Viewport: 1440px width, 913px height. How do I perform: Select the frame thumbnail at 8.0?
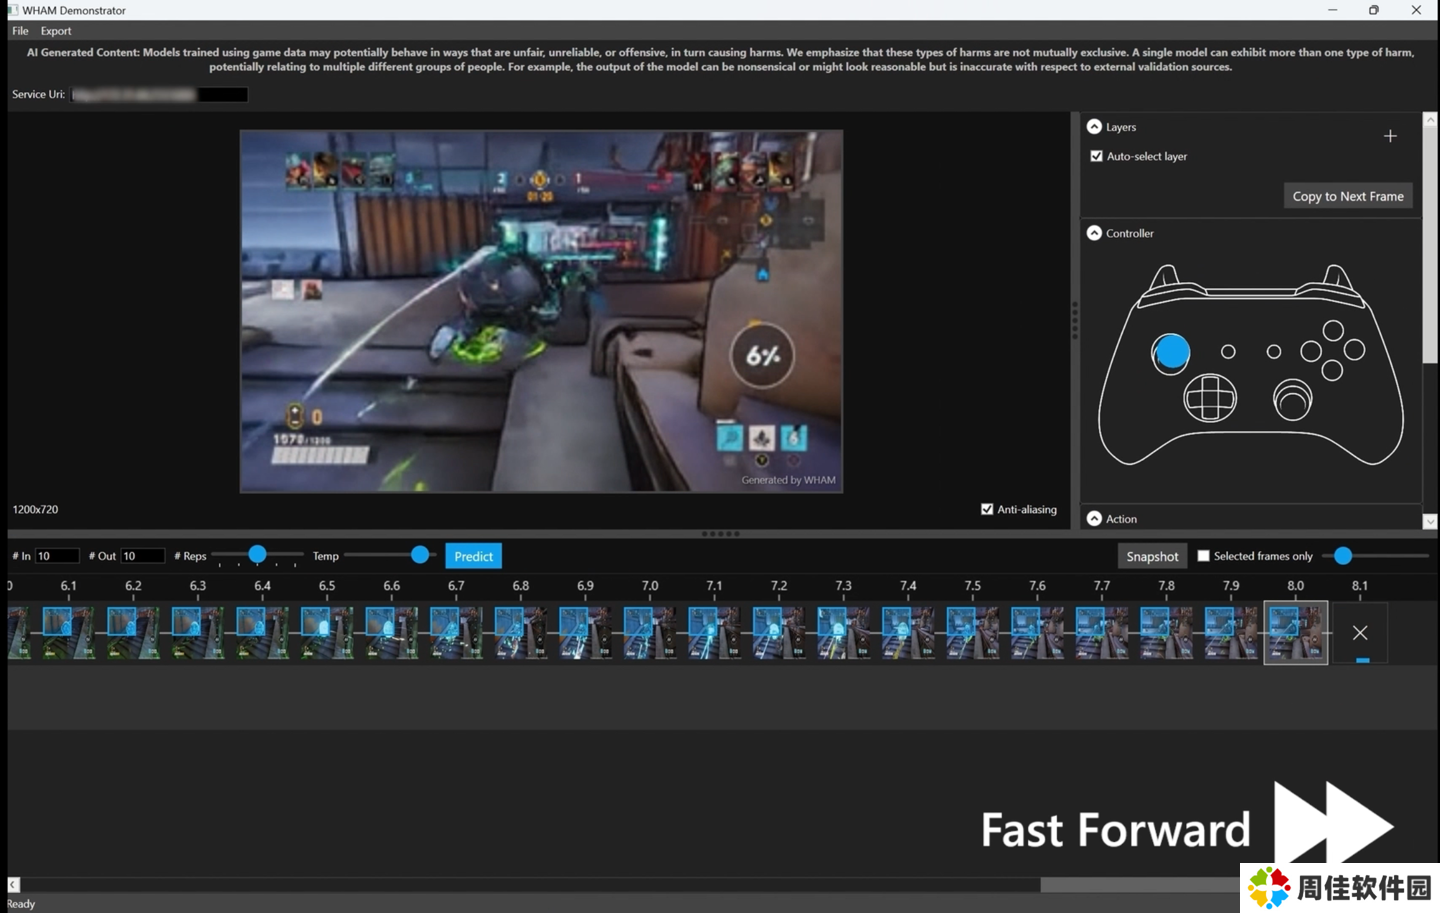tap(1296, 632)
